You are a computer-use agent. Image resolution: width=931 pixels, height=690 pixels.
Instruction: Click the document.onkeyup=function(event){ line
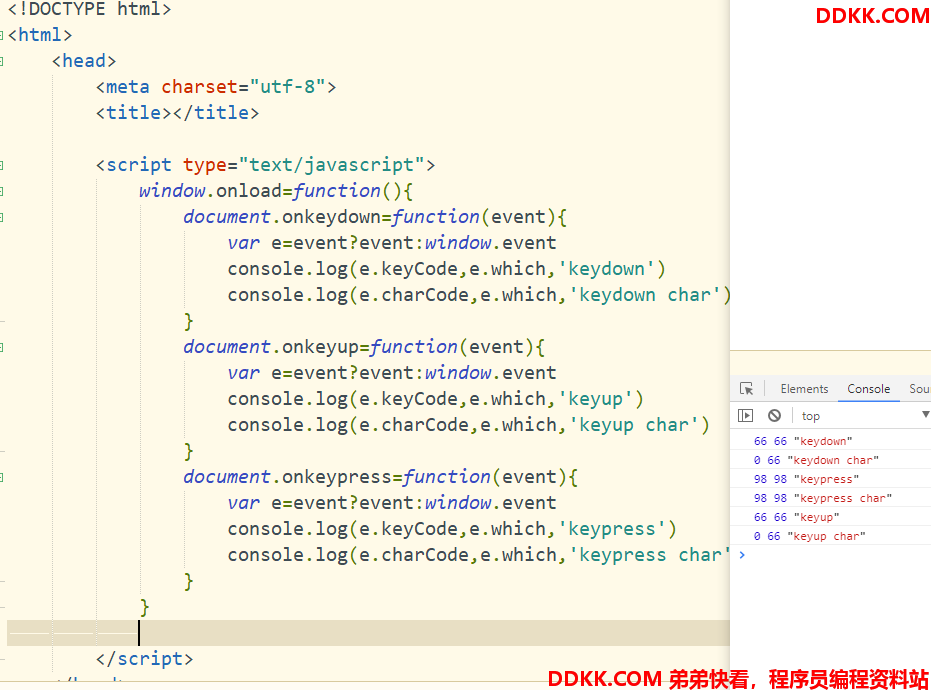[x=364, y=347]
